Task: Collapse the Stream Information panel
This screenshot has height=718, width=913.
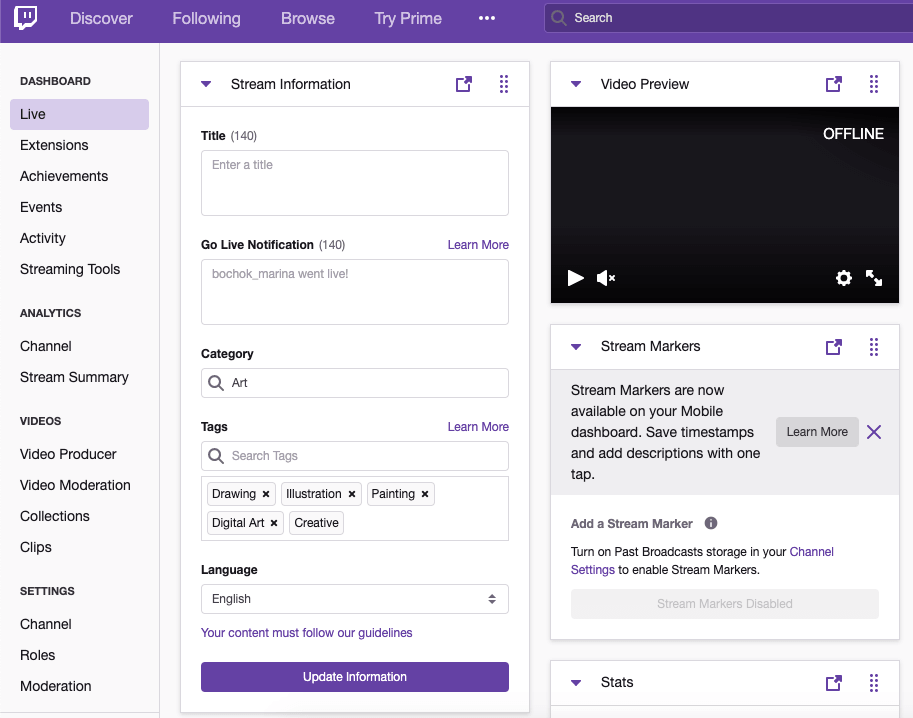Action: click(x=206, y=85)
